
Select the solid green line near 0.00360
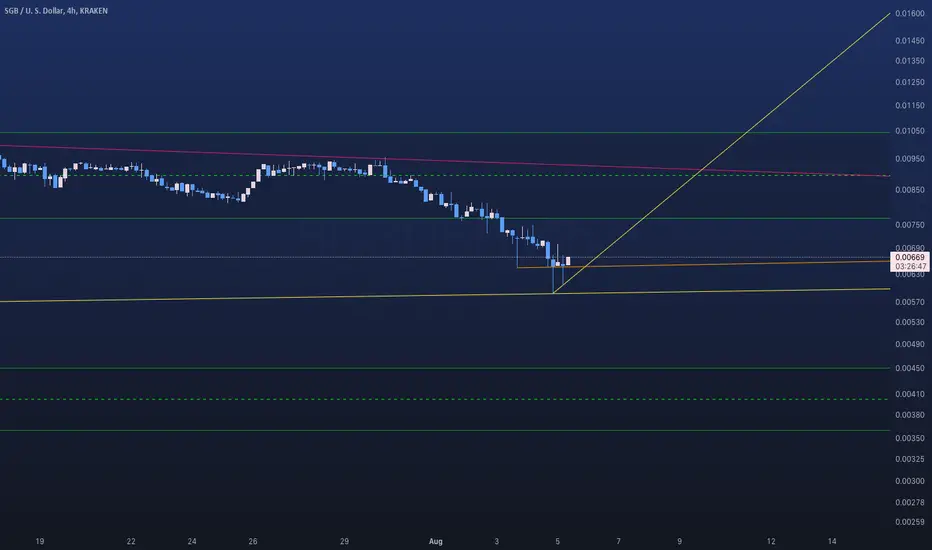pyautogui.click(x=446, y=430)
